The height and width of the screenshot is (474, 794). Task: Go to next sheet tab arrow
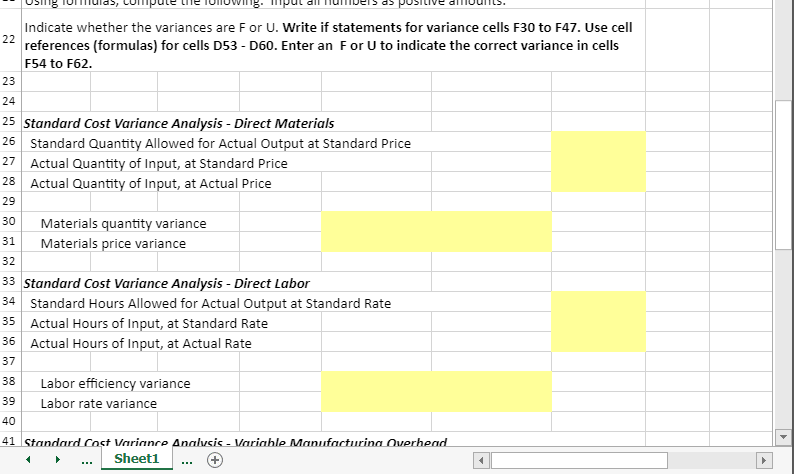pyautogui.click(x=57, y=459)
